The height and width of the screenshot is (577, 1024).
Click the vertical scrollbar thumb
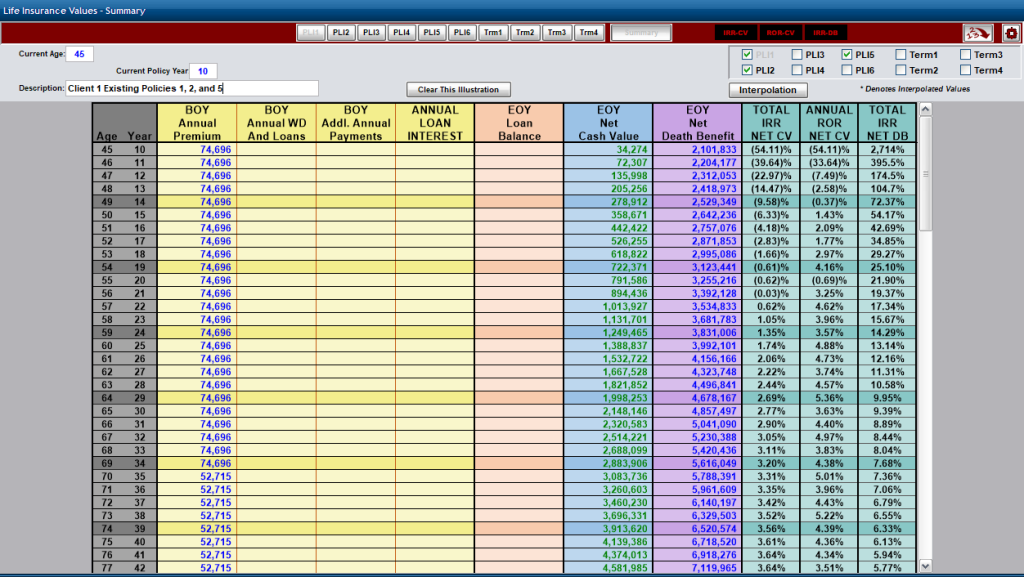[x=925, y=174]
